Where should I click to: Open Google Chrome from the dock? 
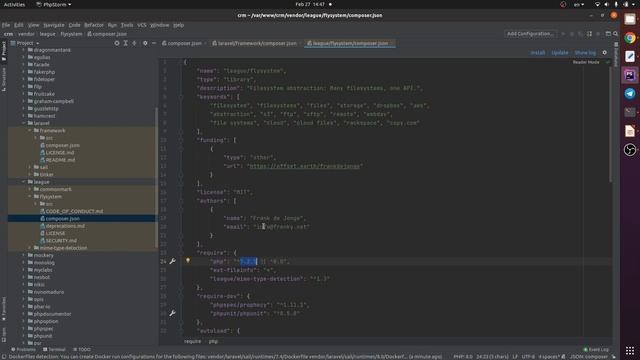[x=630, y=38]
